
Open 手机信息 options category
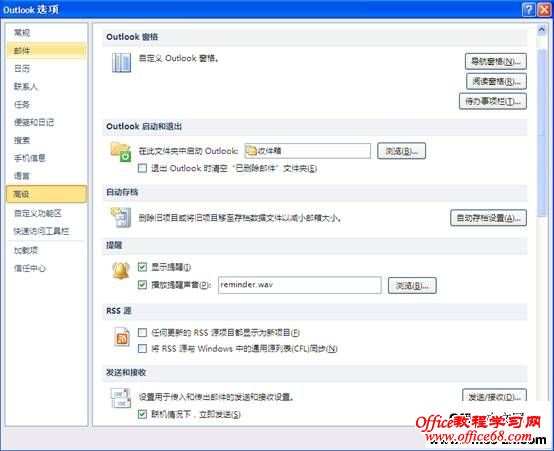click(x=46, y=158)
